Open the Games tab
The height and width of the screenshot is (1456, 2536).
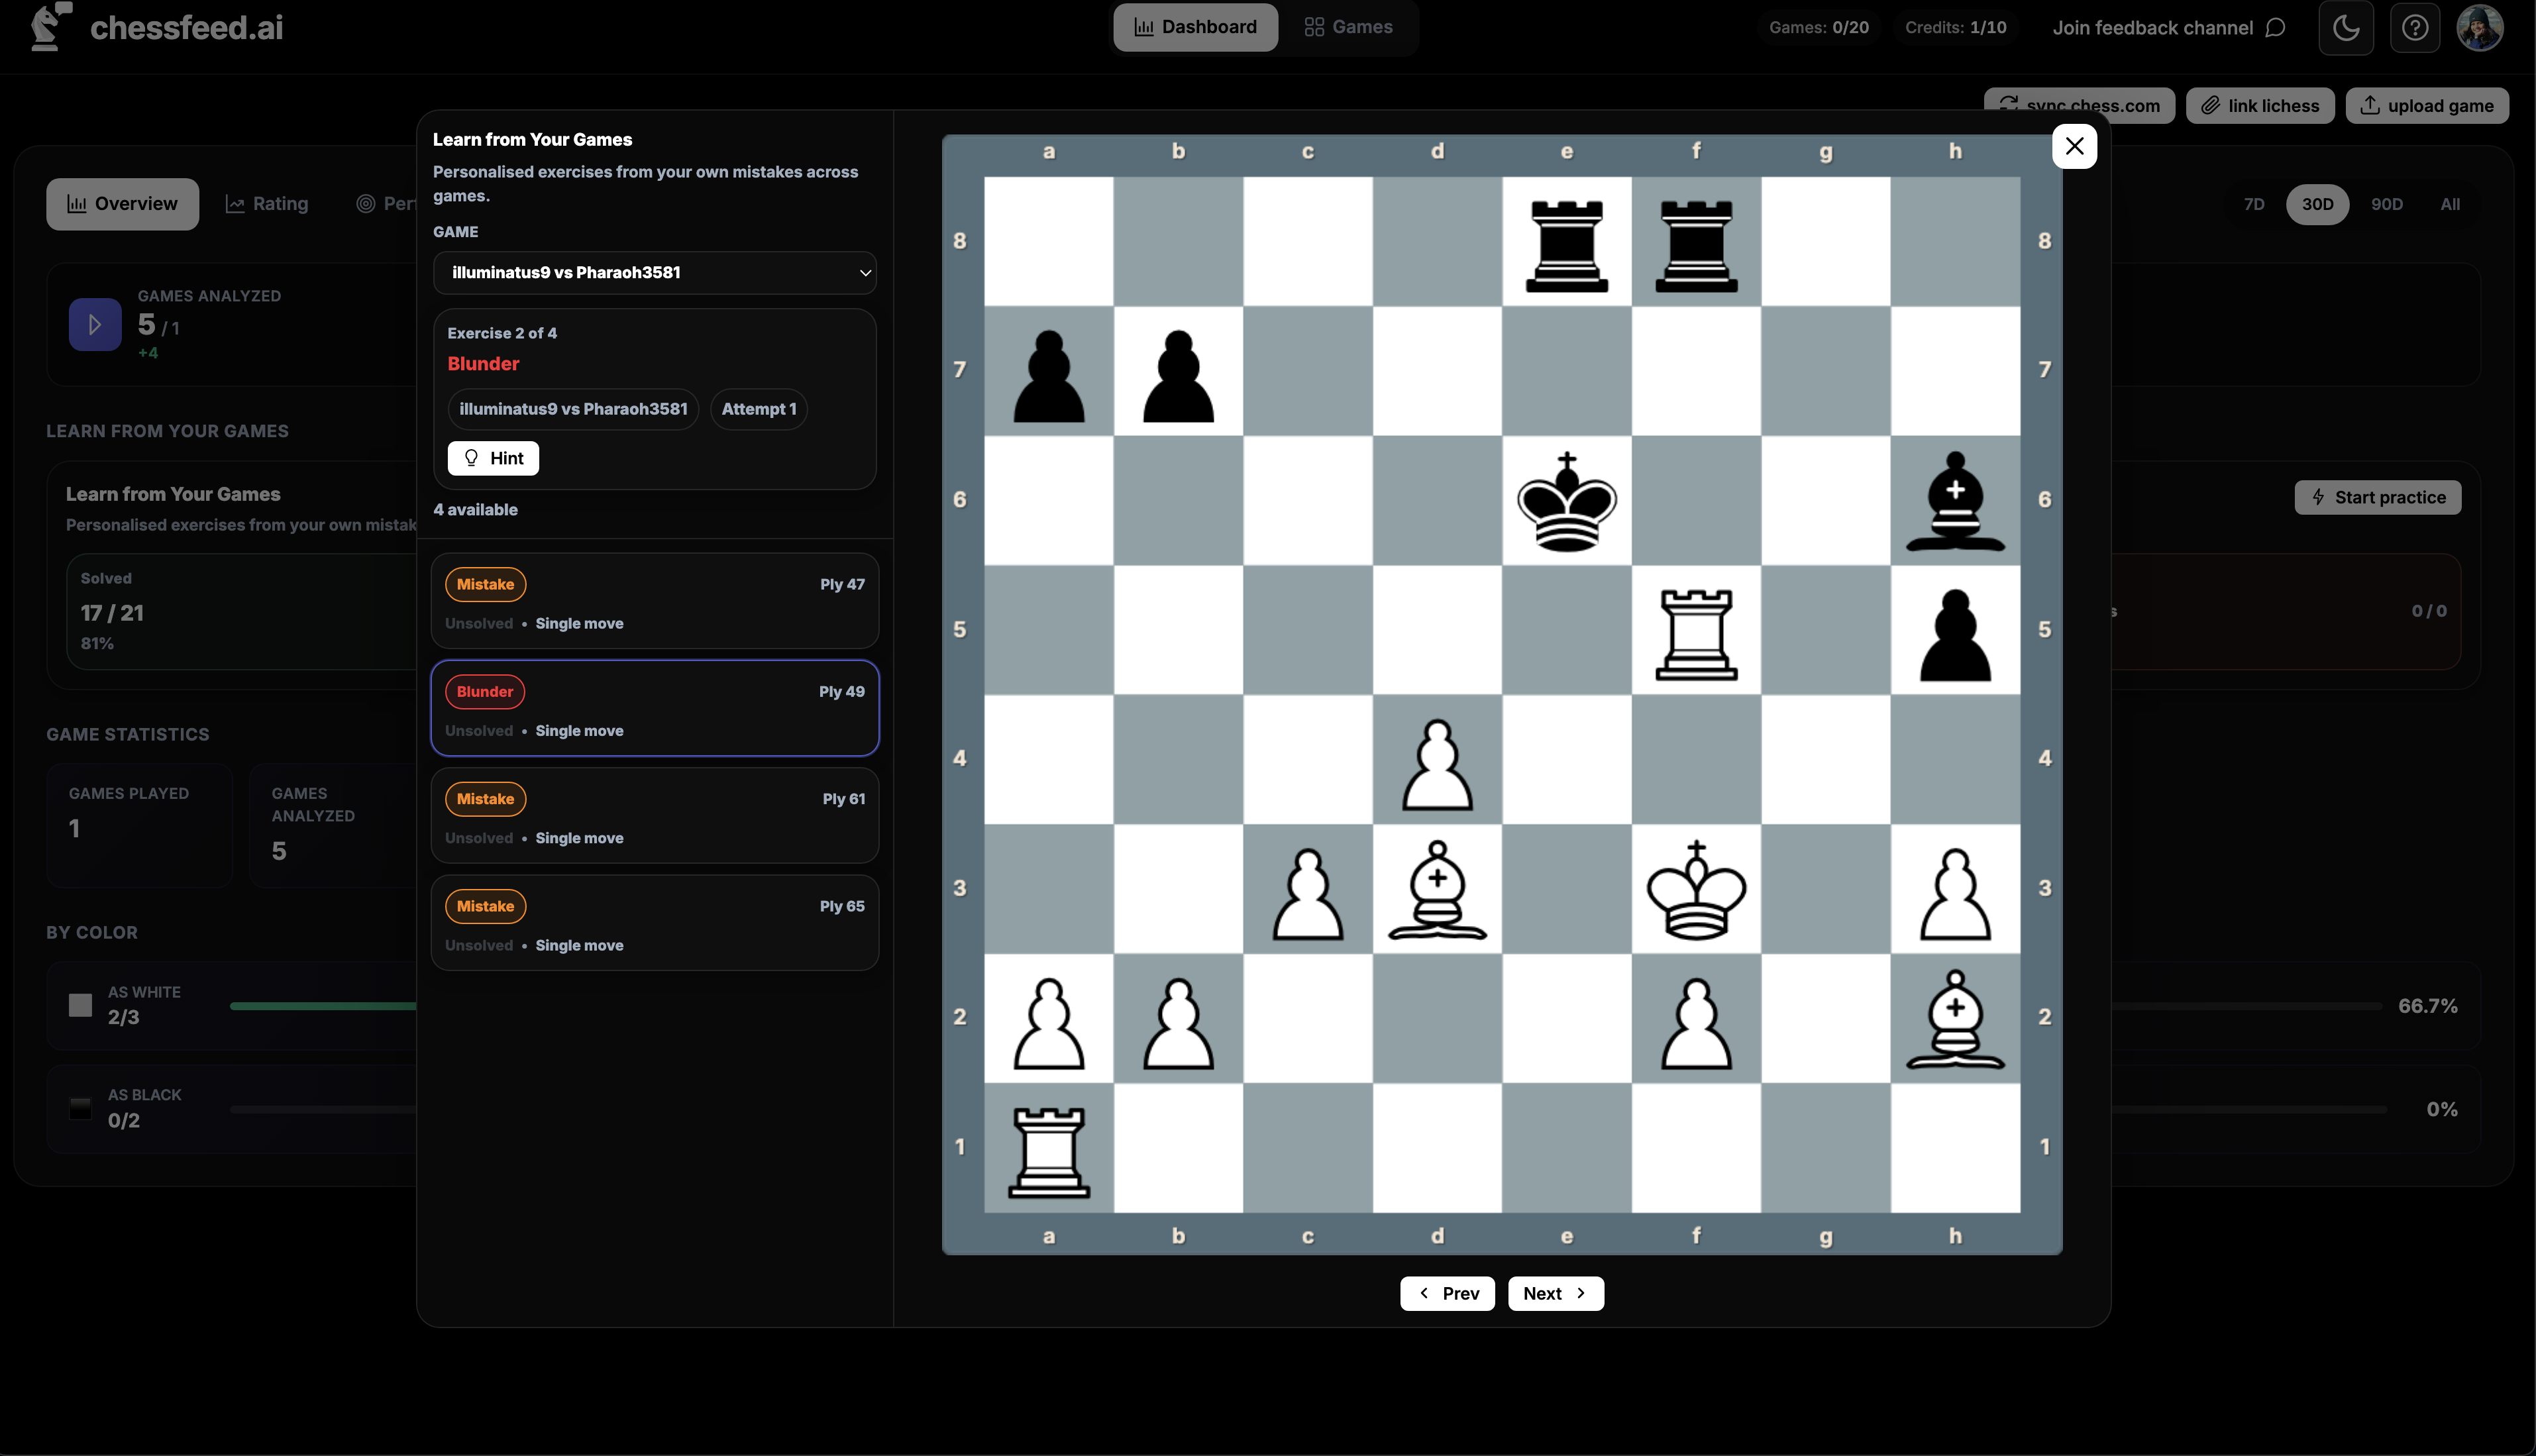click(1348, 27)
